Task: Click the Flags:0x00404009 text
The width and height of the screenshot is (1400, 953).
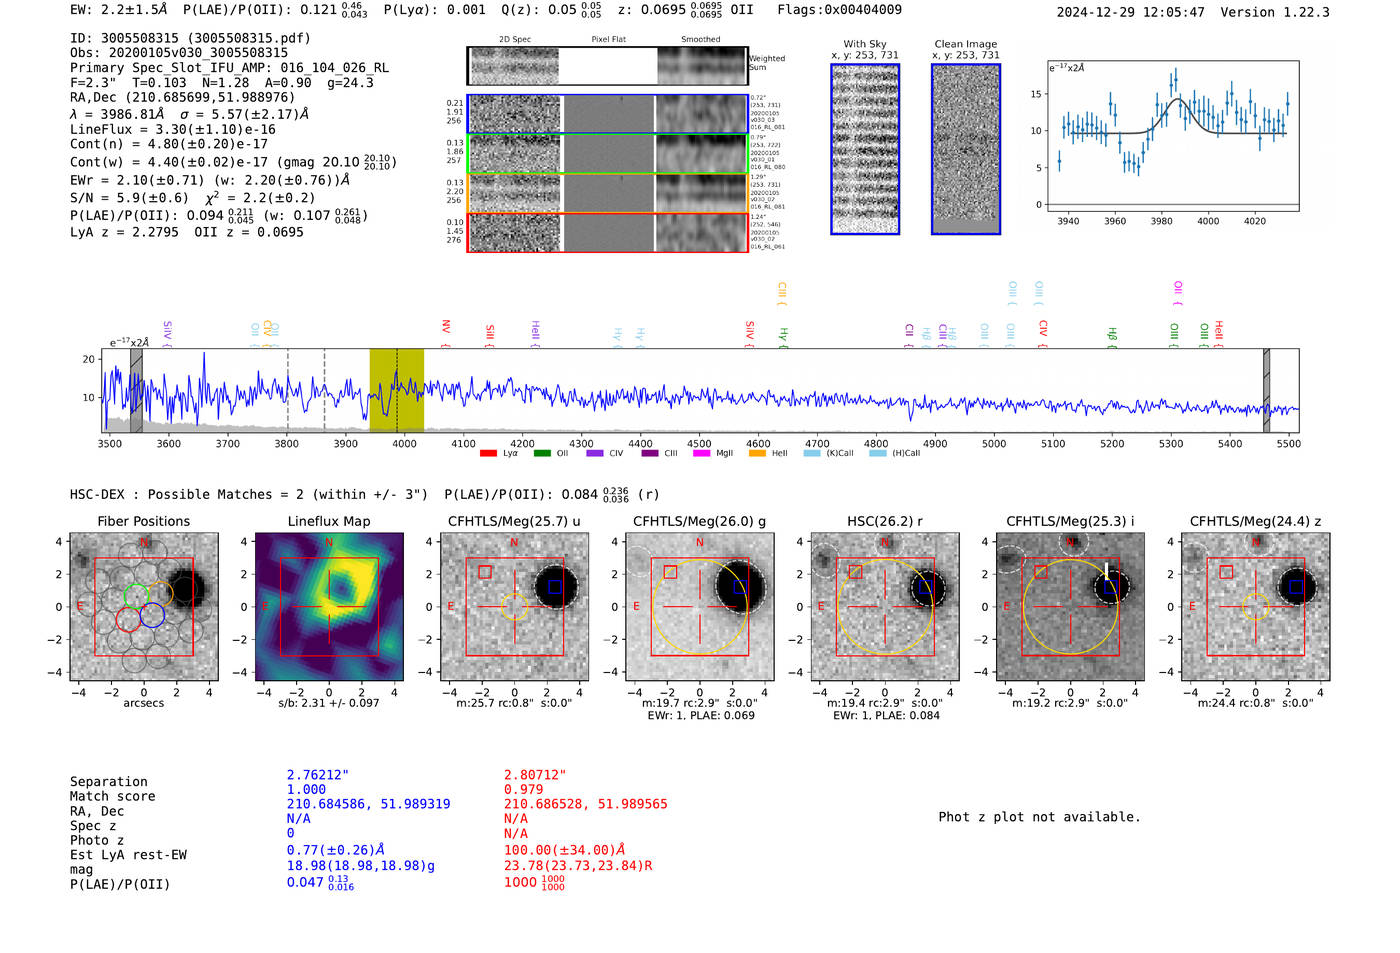Action: pos(839,10)
